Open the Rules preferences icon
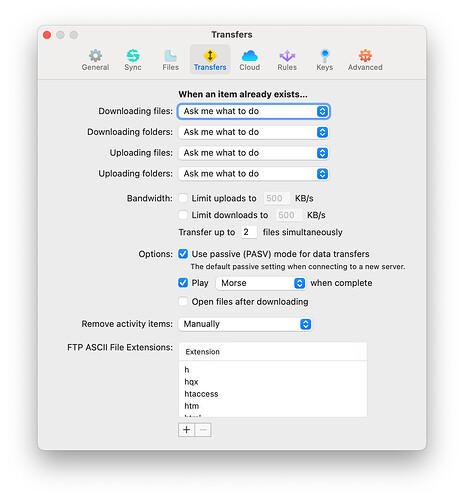The width and height of the screenshot is (464, 500). pyautogui.click(x=287, y=56)
